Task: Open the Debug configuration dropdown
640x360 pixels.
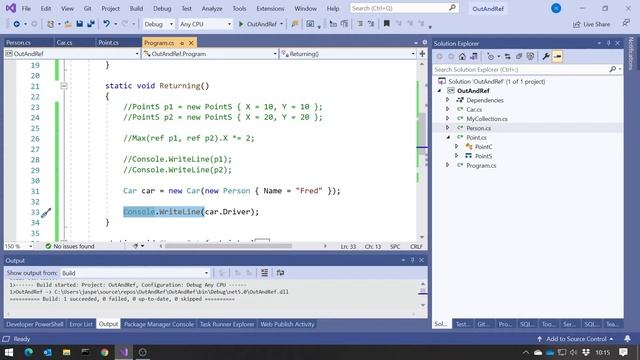Action: [158, 24]
